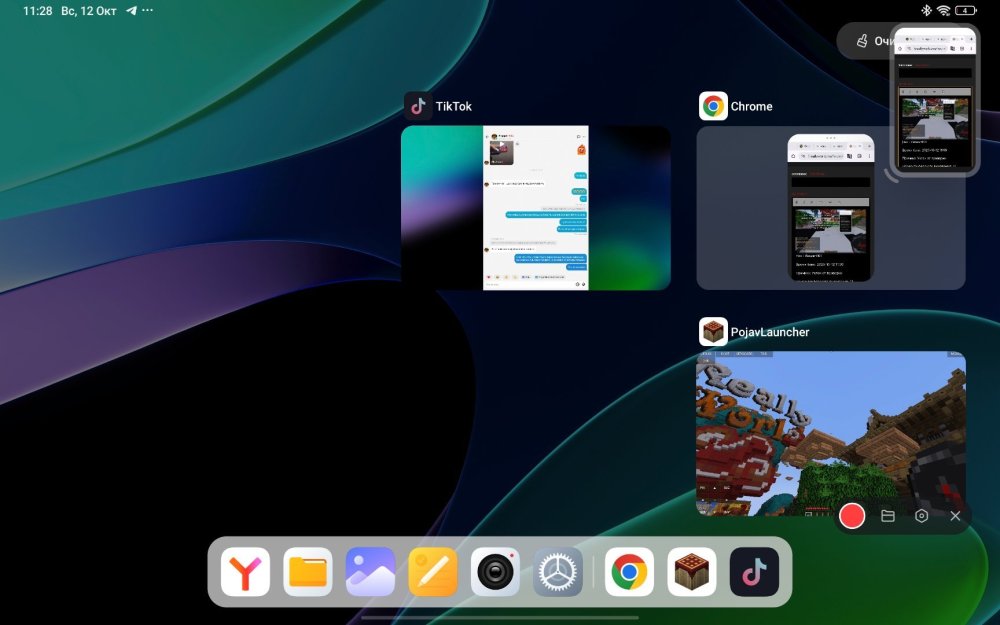Tap the TikTok icon above its card
The width and height of the screenshot is (1000, 625).
(418, 106)
